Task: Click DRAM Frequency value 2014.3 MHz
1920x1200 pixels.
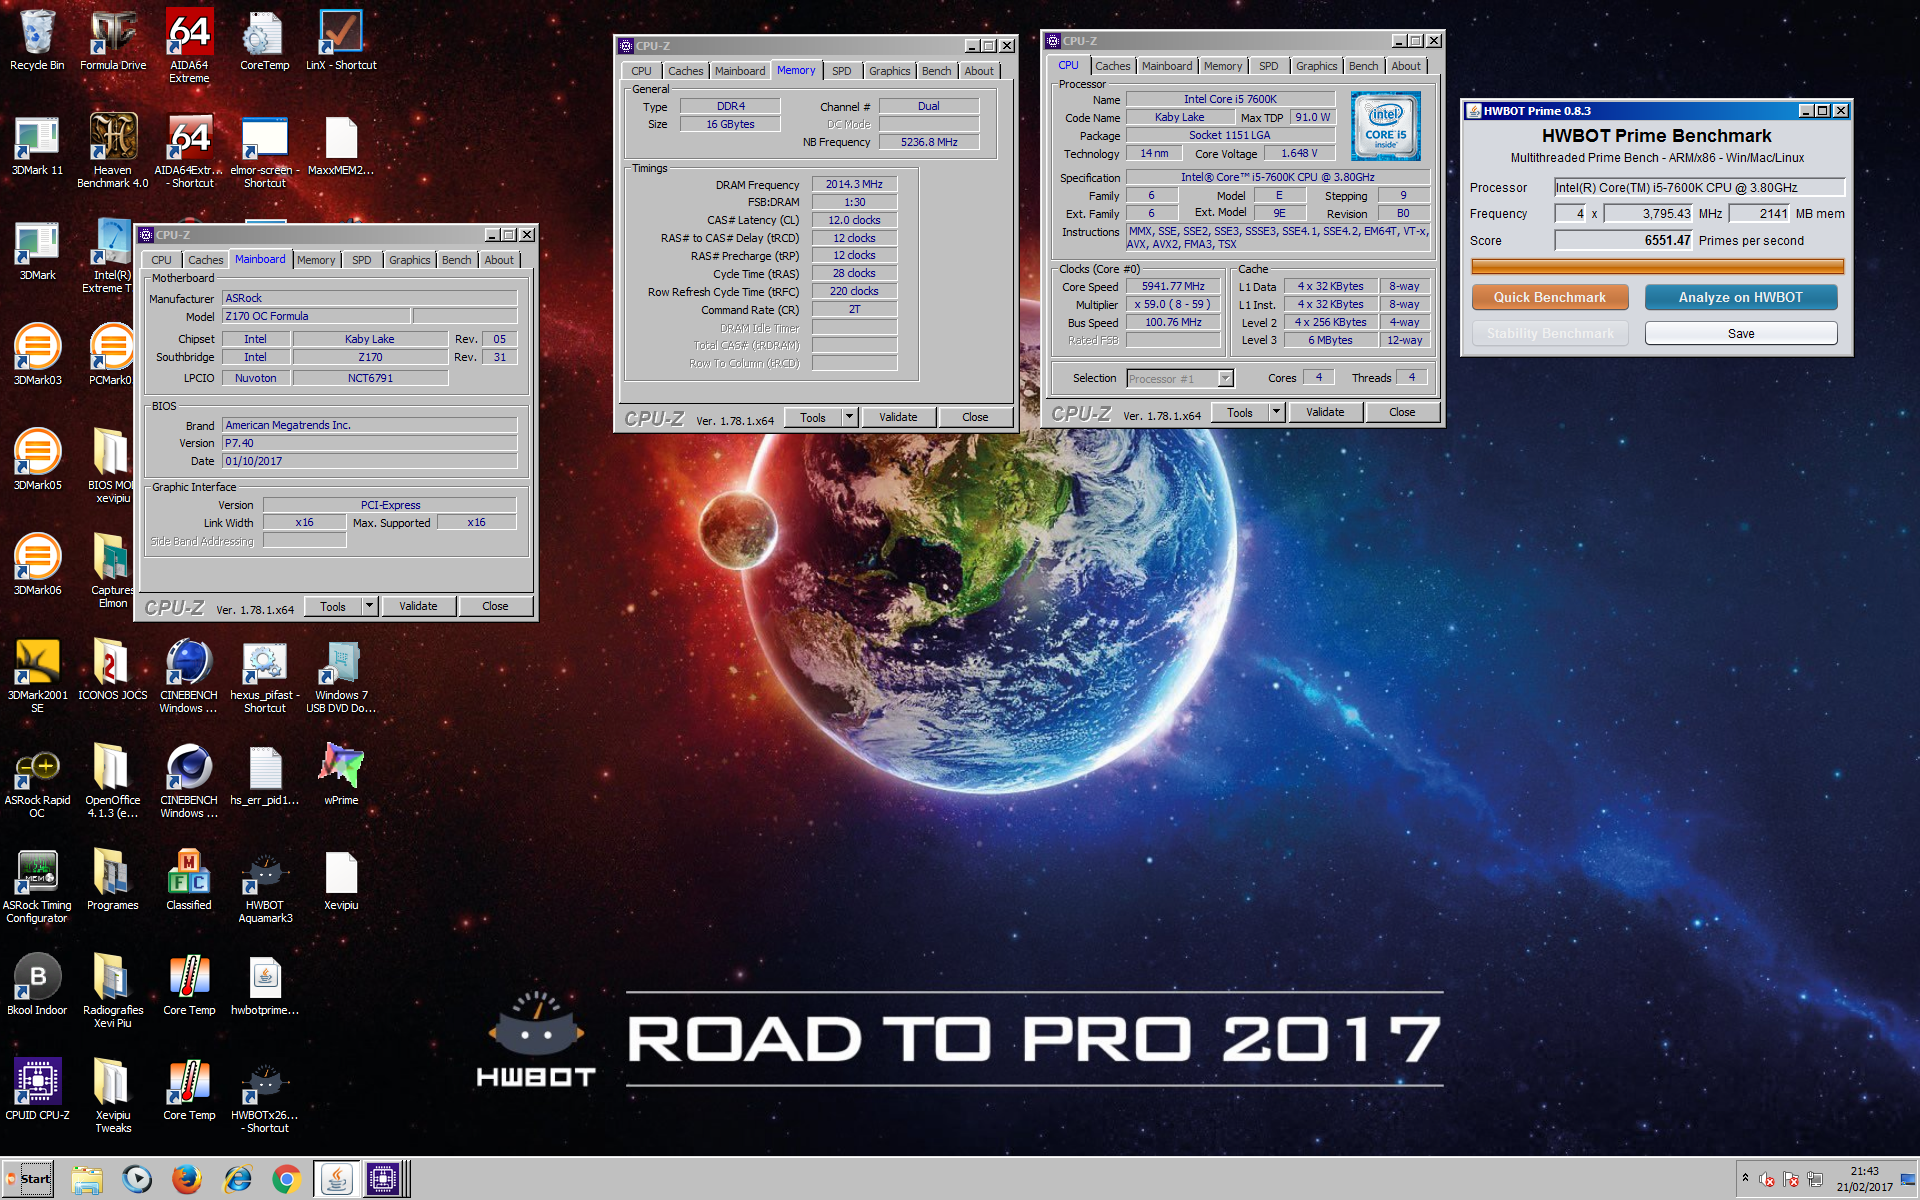Action: (854, 184)
